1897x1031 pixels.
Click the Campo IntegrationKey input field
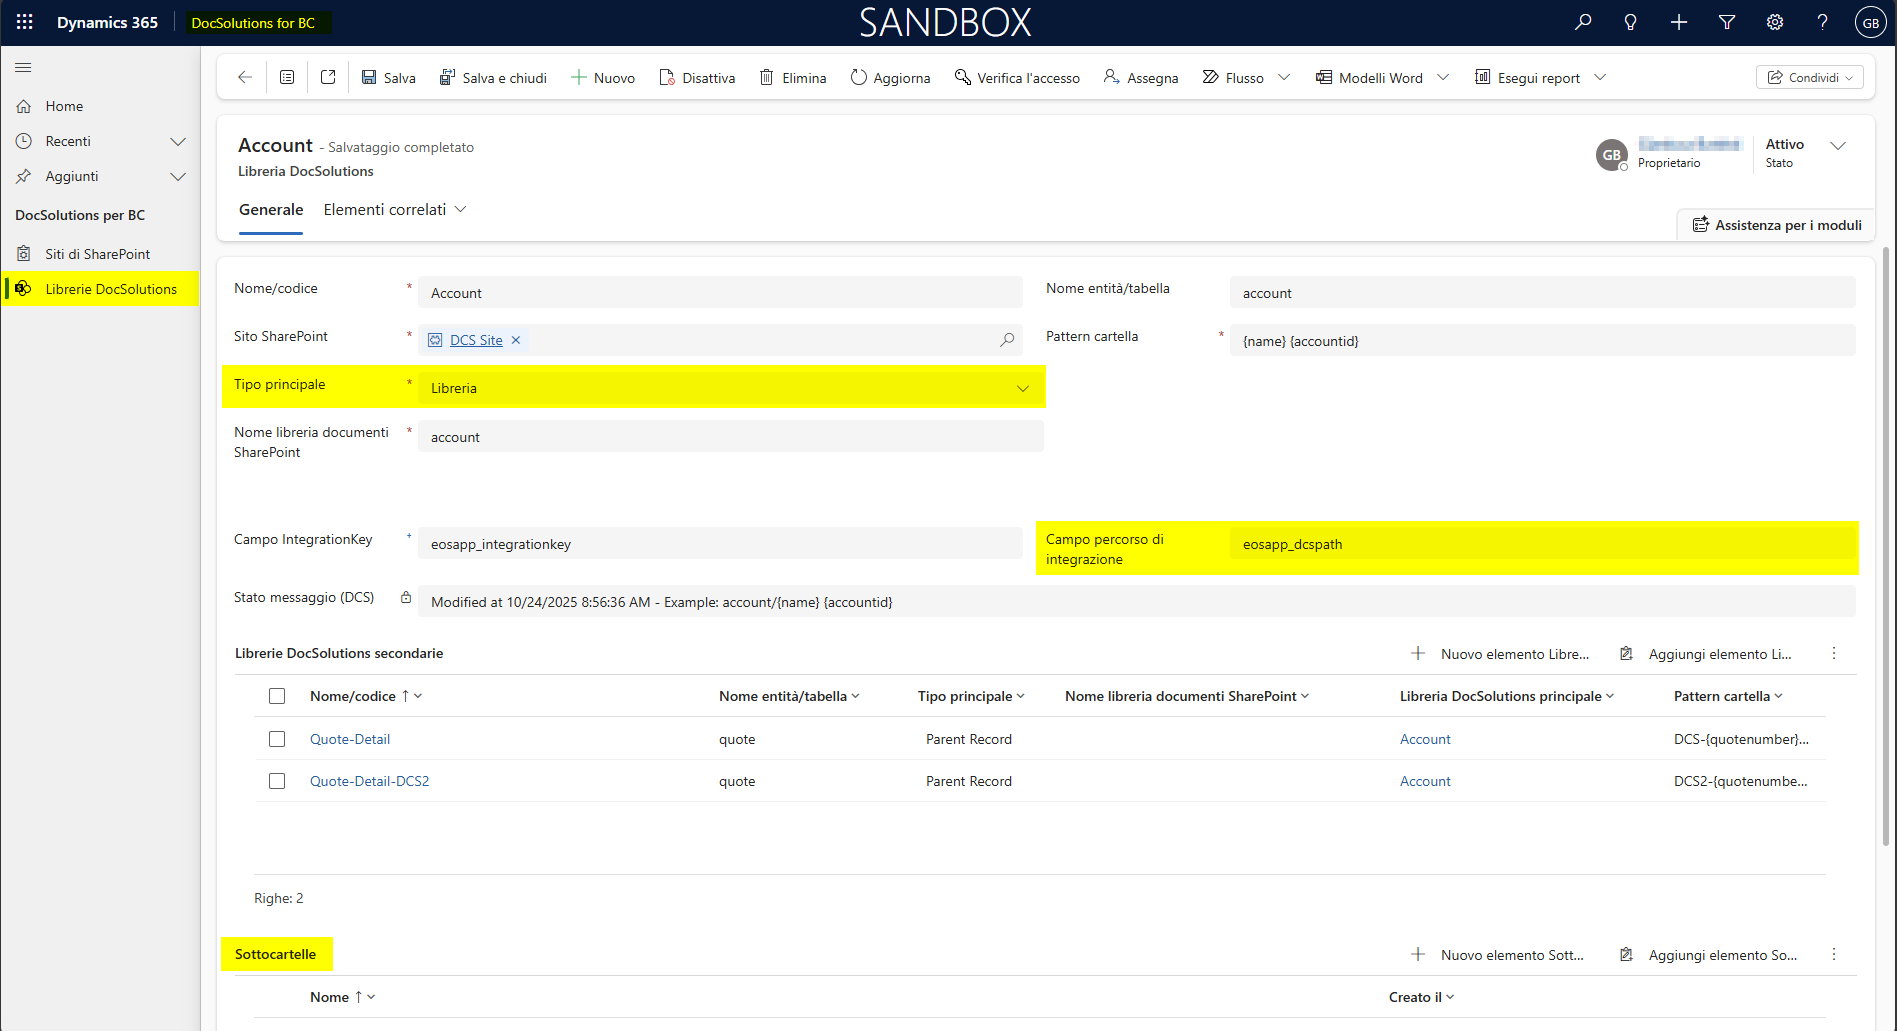pyautogui.click(x=720, y=544)
